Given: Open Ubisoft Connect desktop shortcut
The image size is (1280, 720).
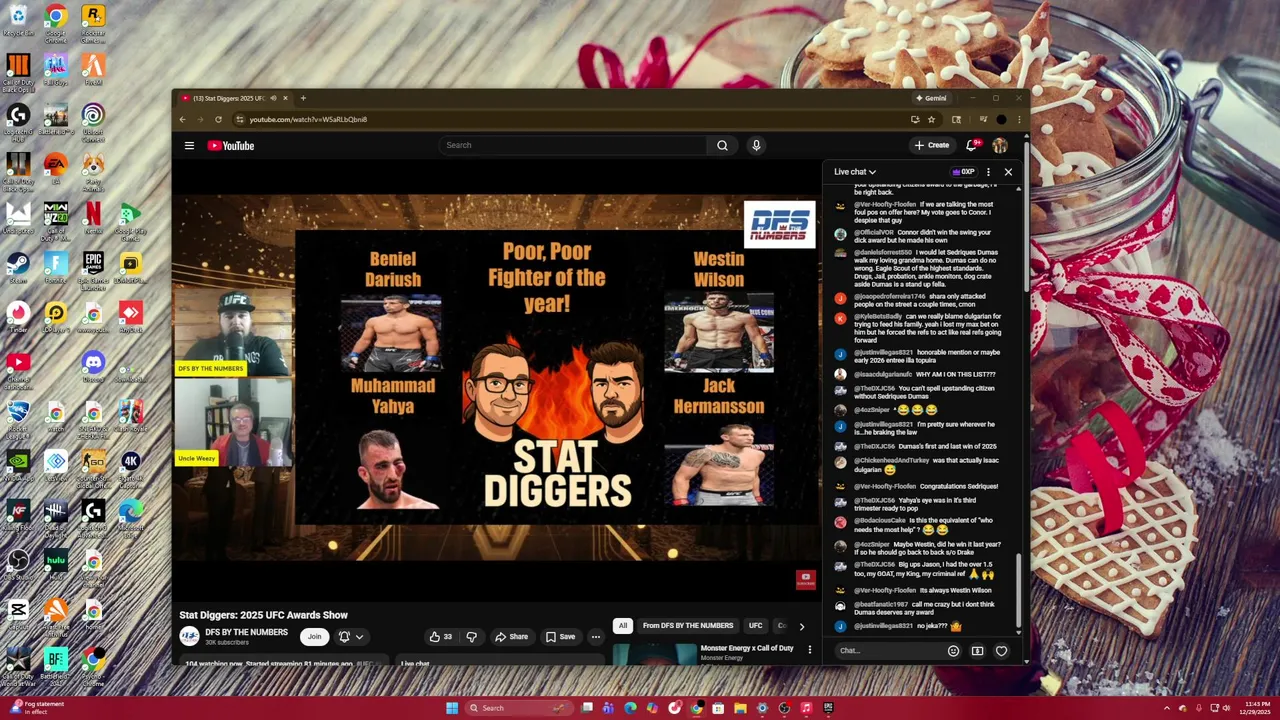Looking at the screenshot, I should (x=93, y=120).
